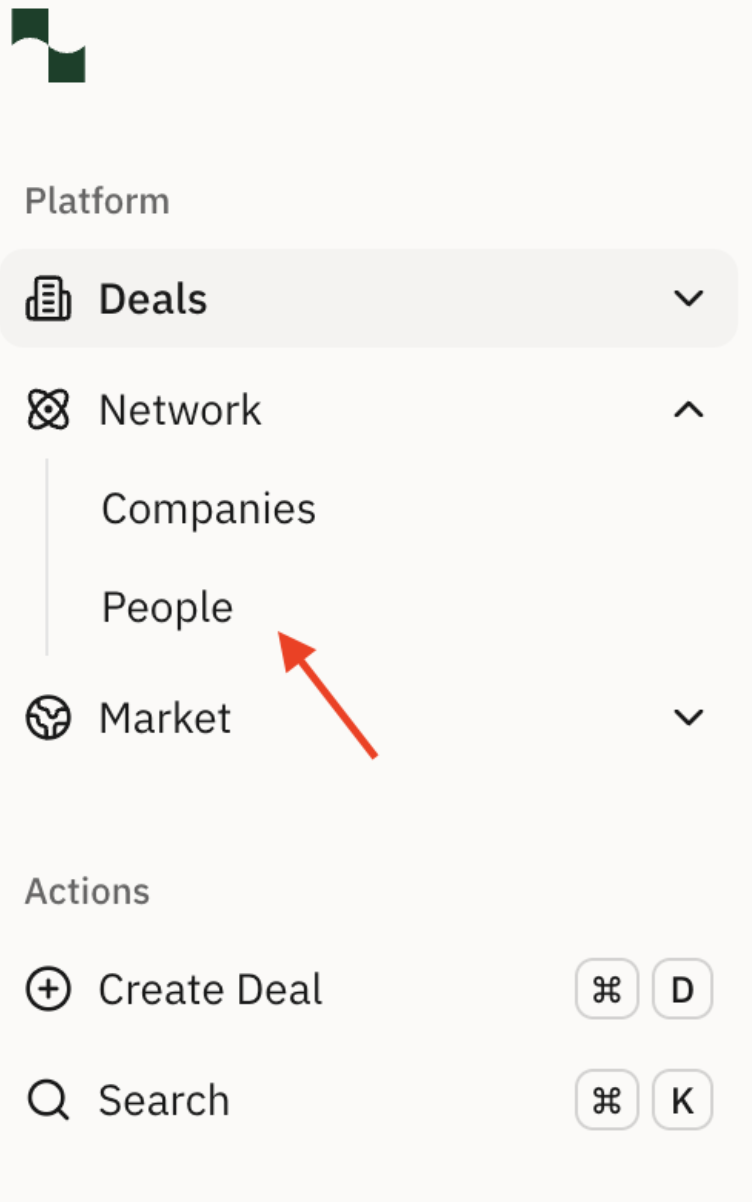Viewport: 752px width, 1202px height.
Task: Click the Search magnifier icon
Action: (x=48, y=1101)
